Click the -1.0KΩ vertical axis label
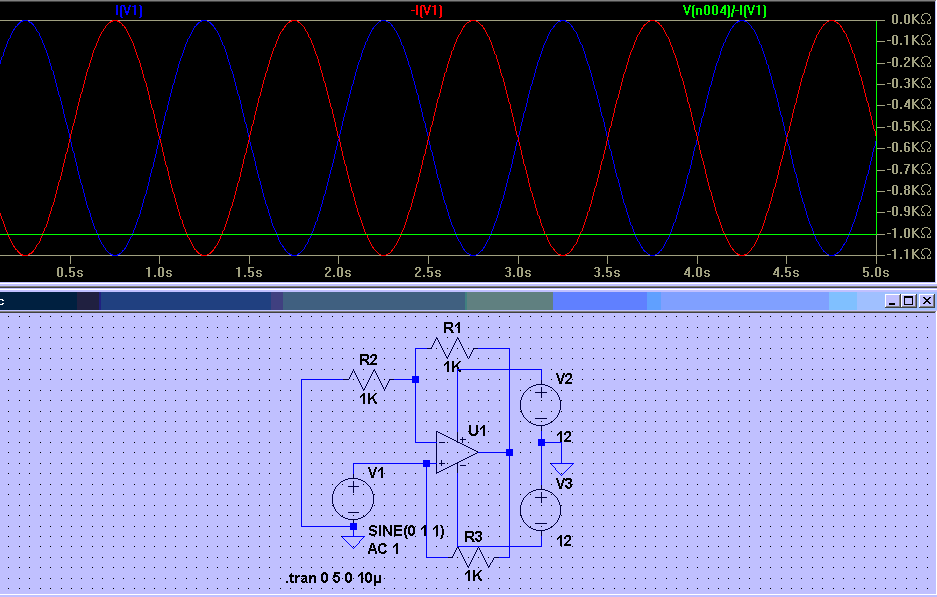This screenshot has height=597, width=937. (x=910, y=233)
